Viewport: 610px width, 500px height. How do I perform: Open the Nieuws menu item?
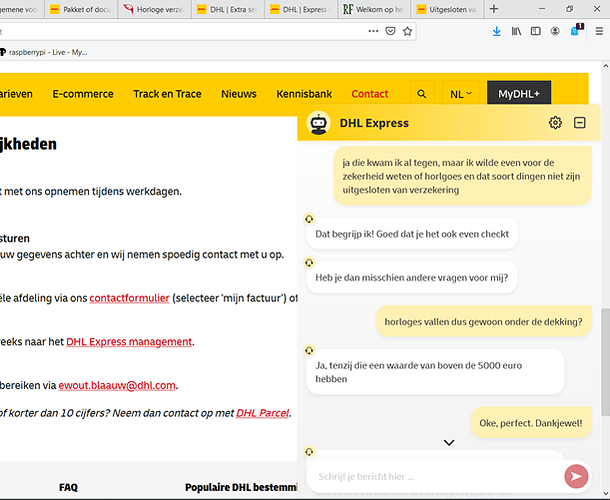[x=239, y=94]
